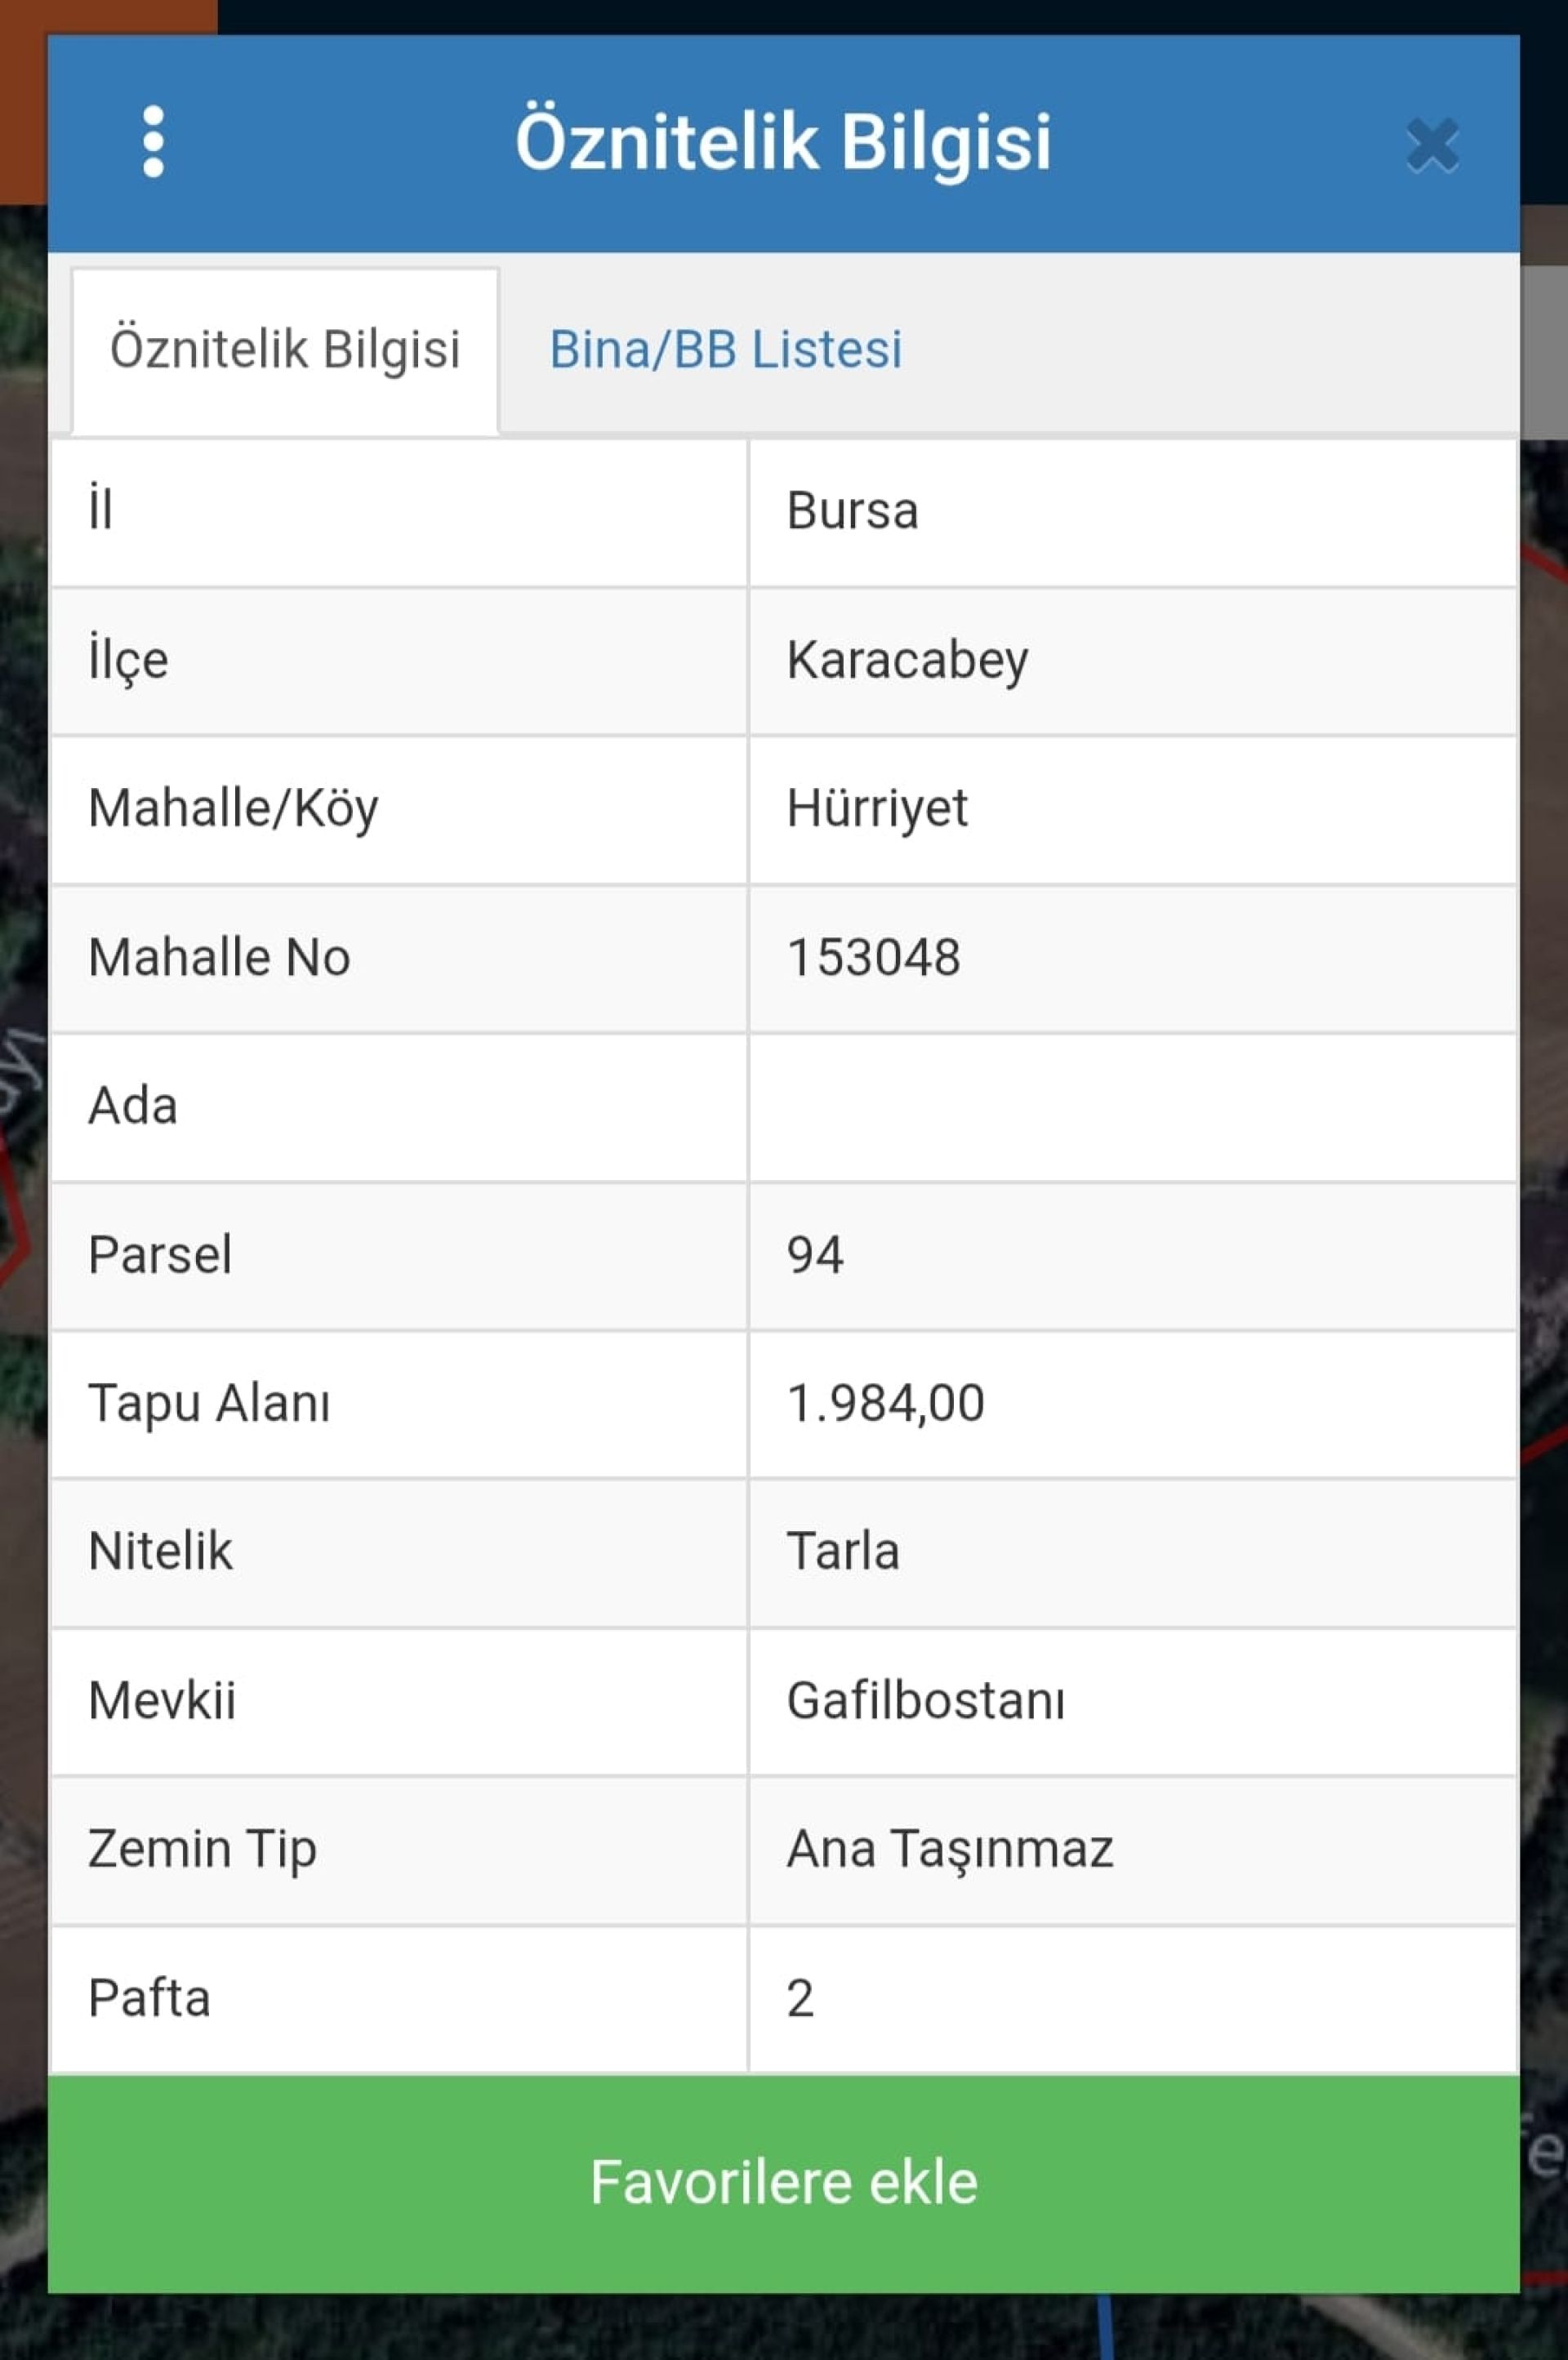Click the Karacabey district value
1568x2360 pixels.
coord(907,660)
